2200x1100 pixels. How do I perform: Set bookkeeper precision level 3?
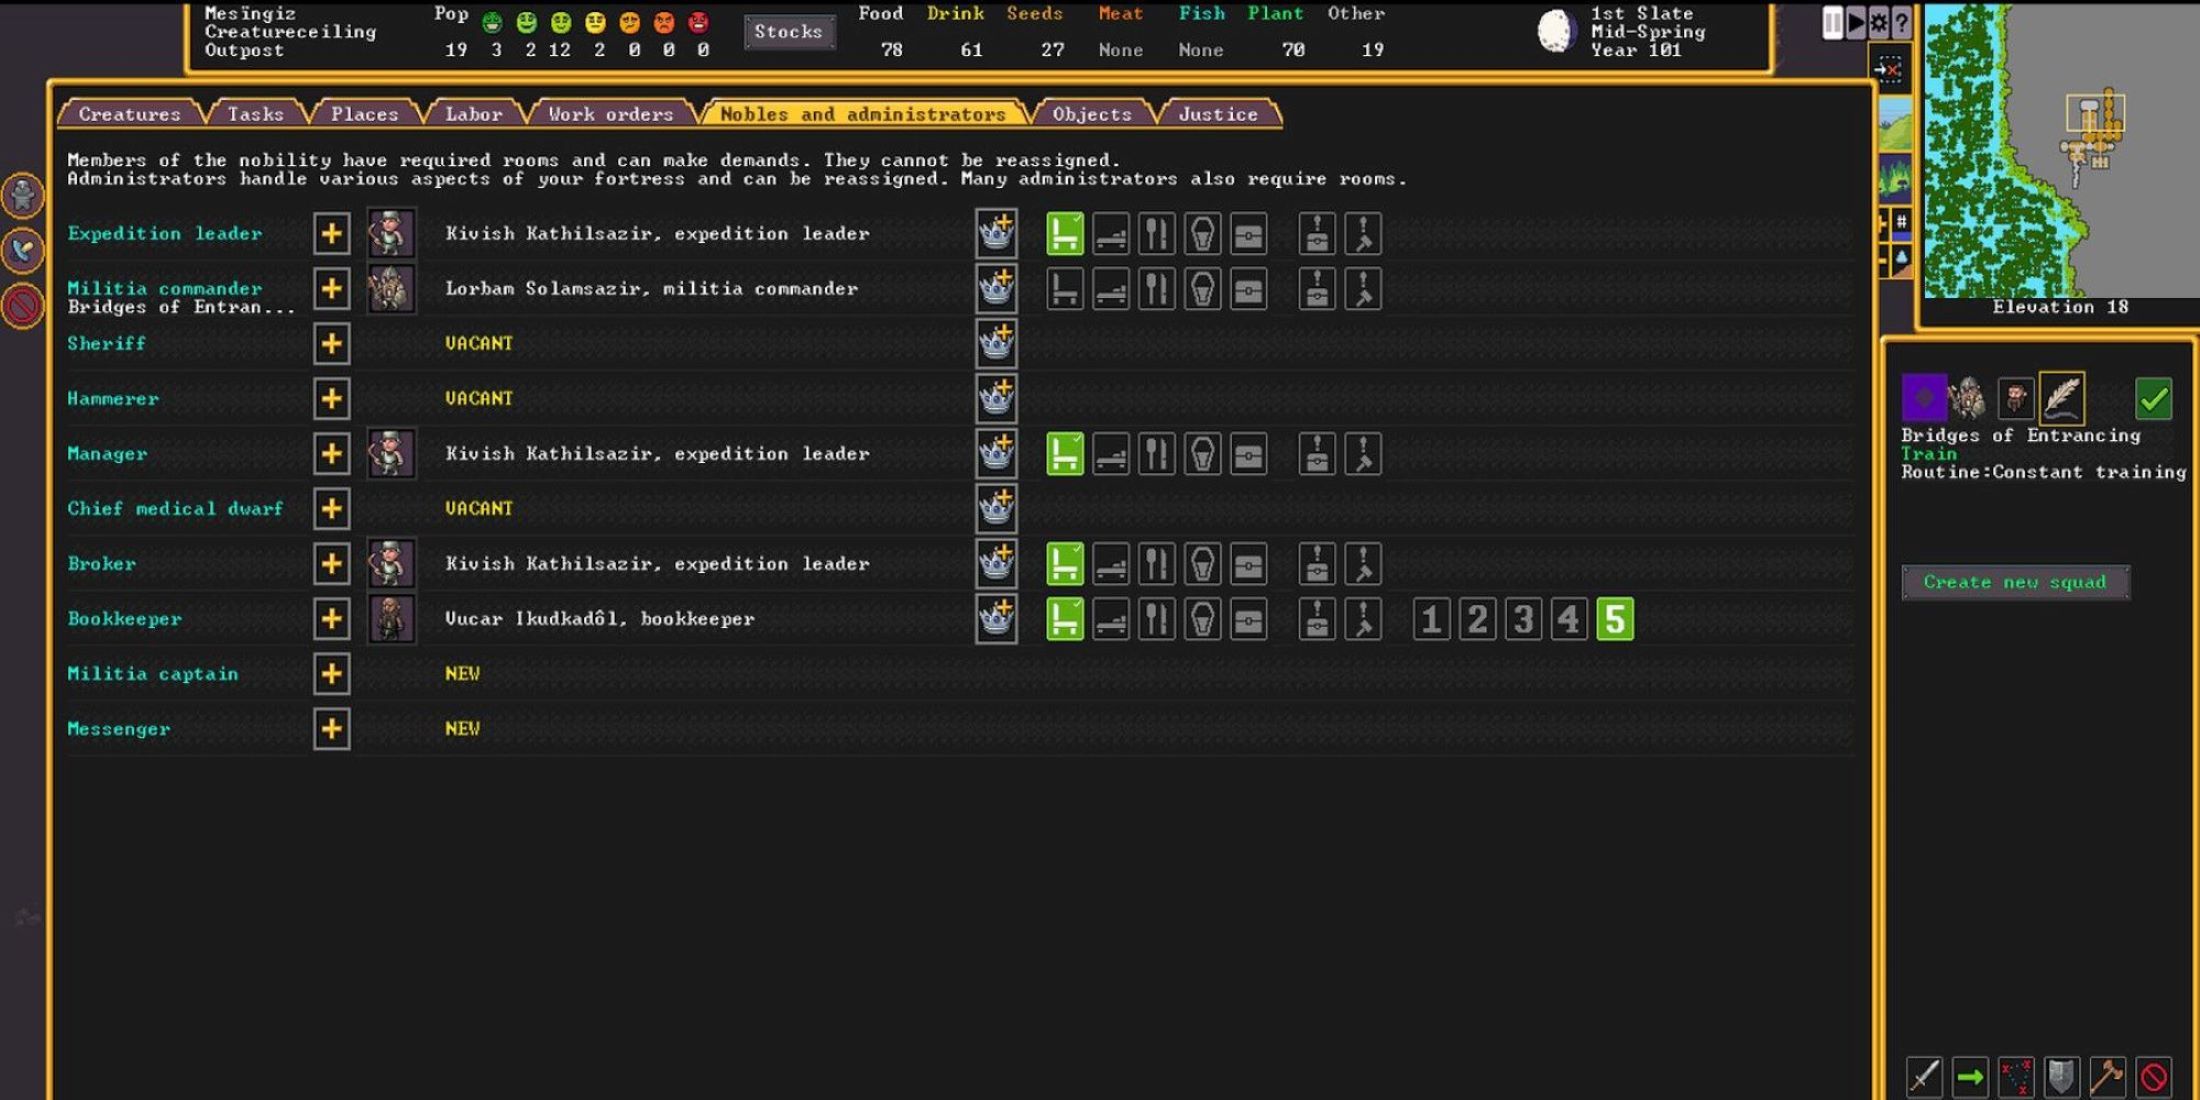point(1523,619)
